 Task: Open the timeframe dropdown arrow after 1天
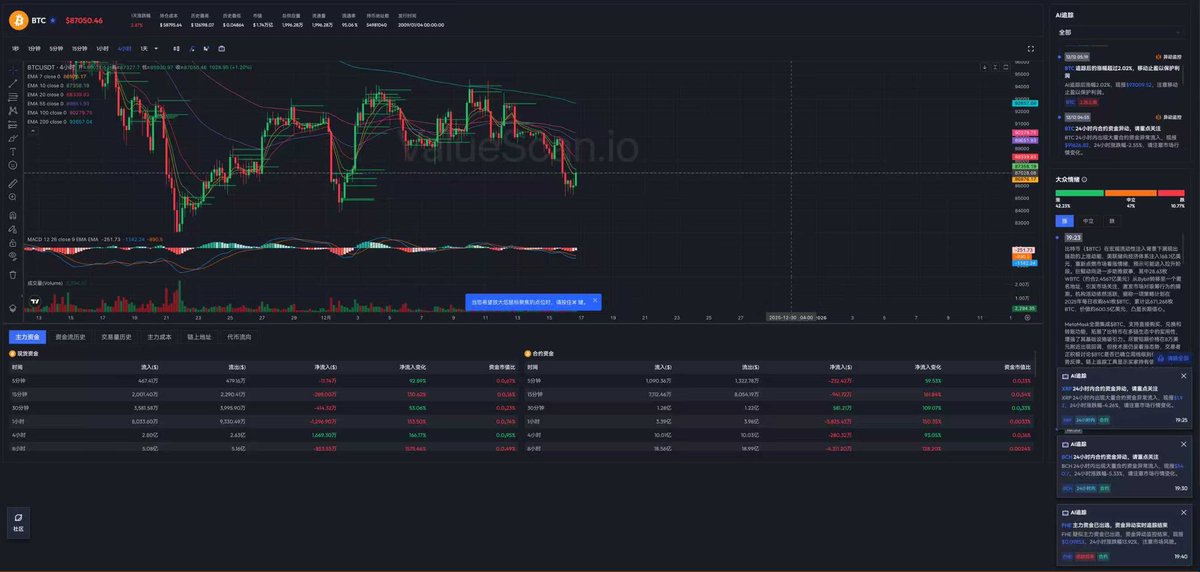pyautogui.click(x=156, y=48)
